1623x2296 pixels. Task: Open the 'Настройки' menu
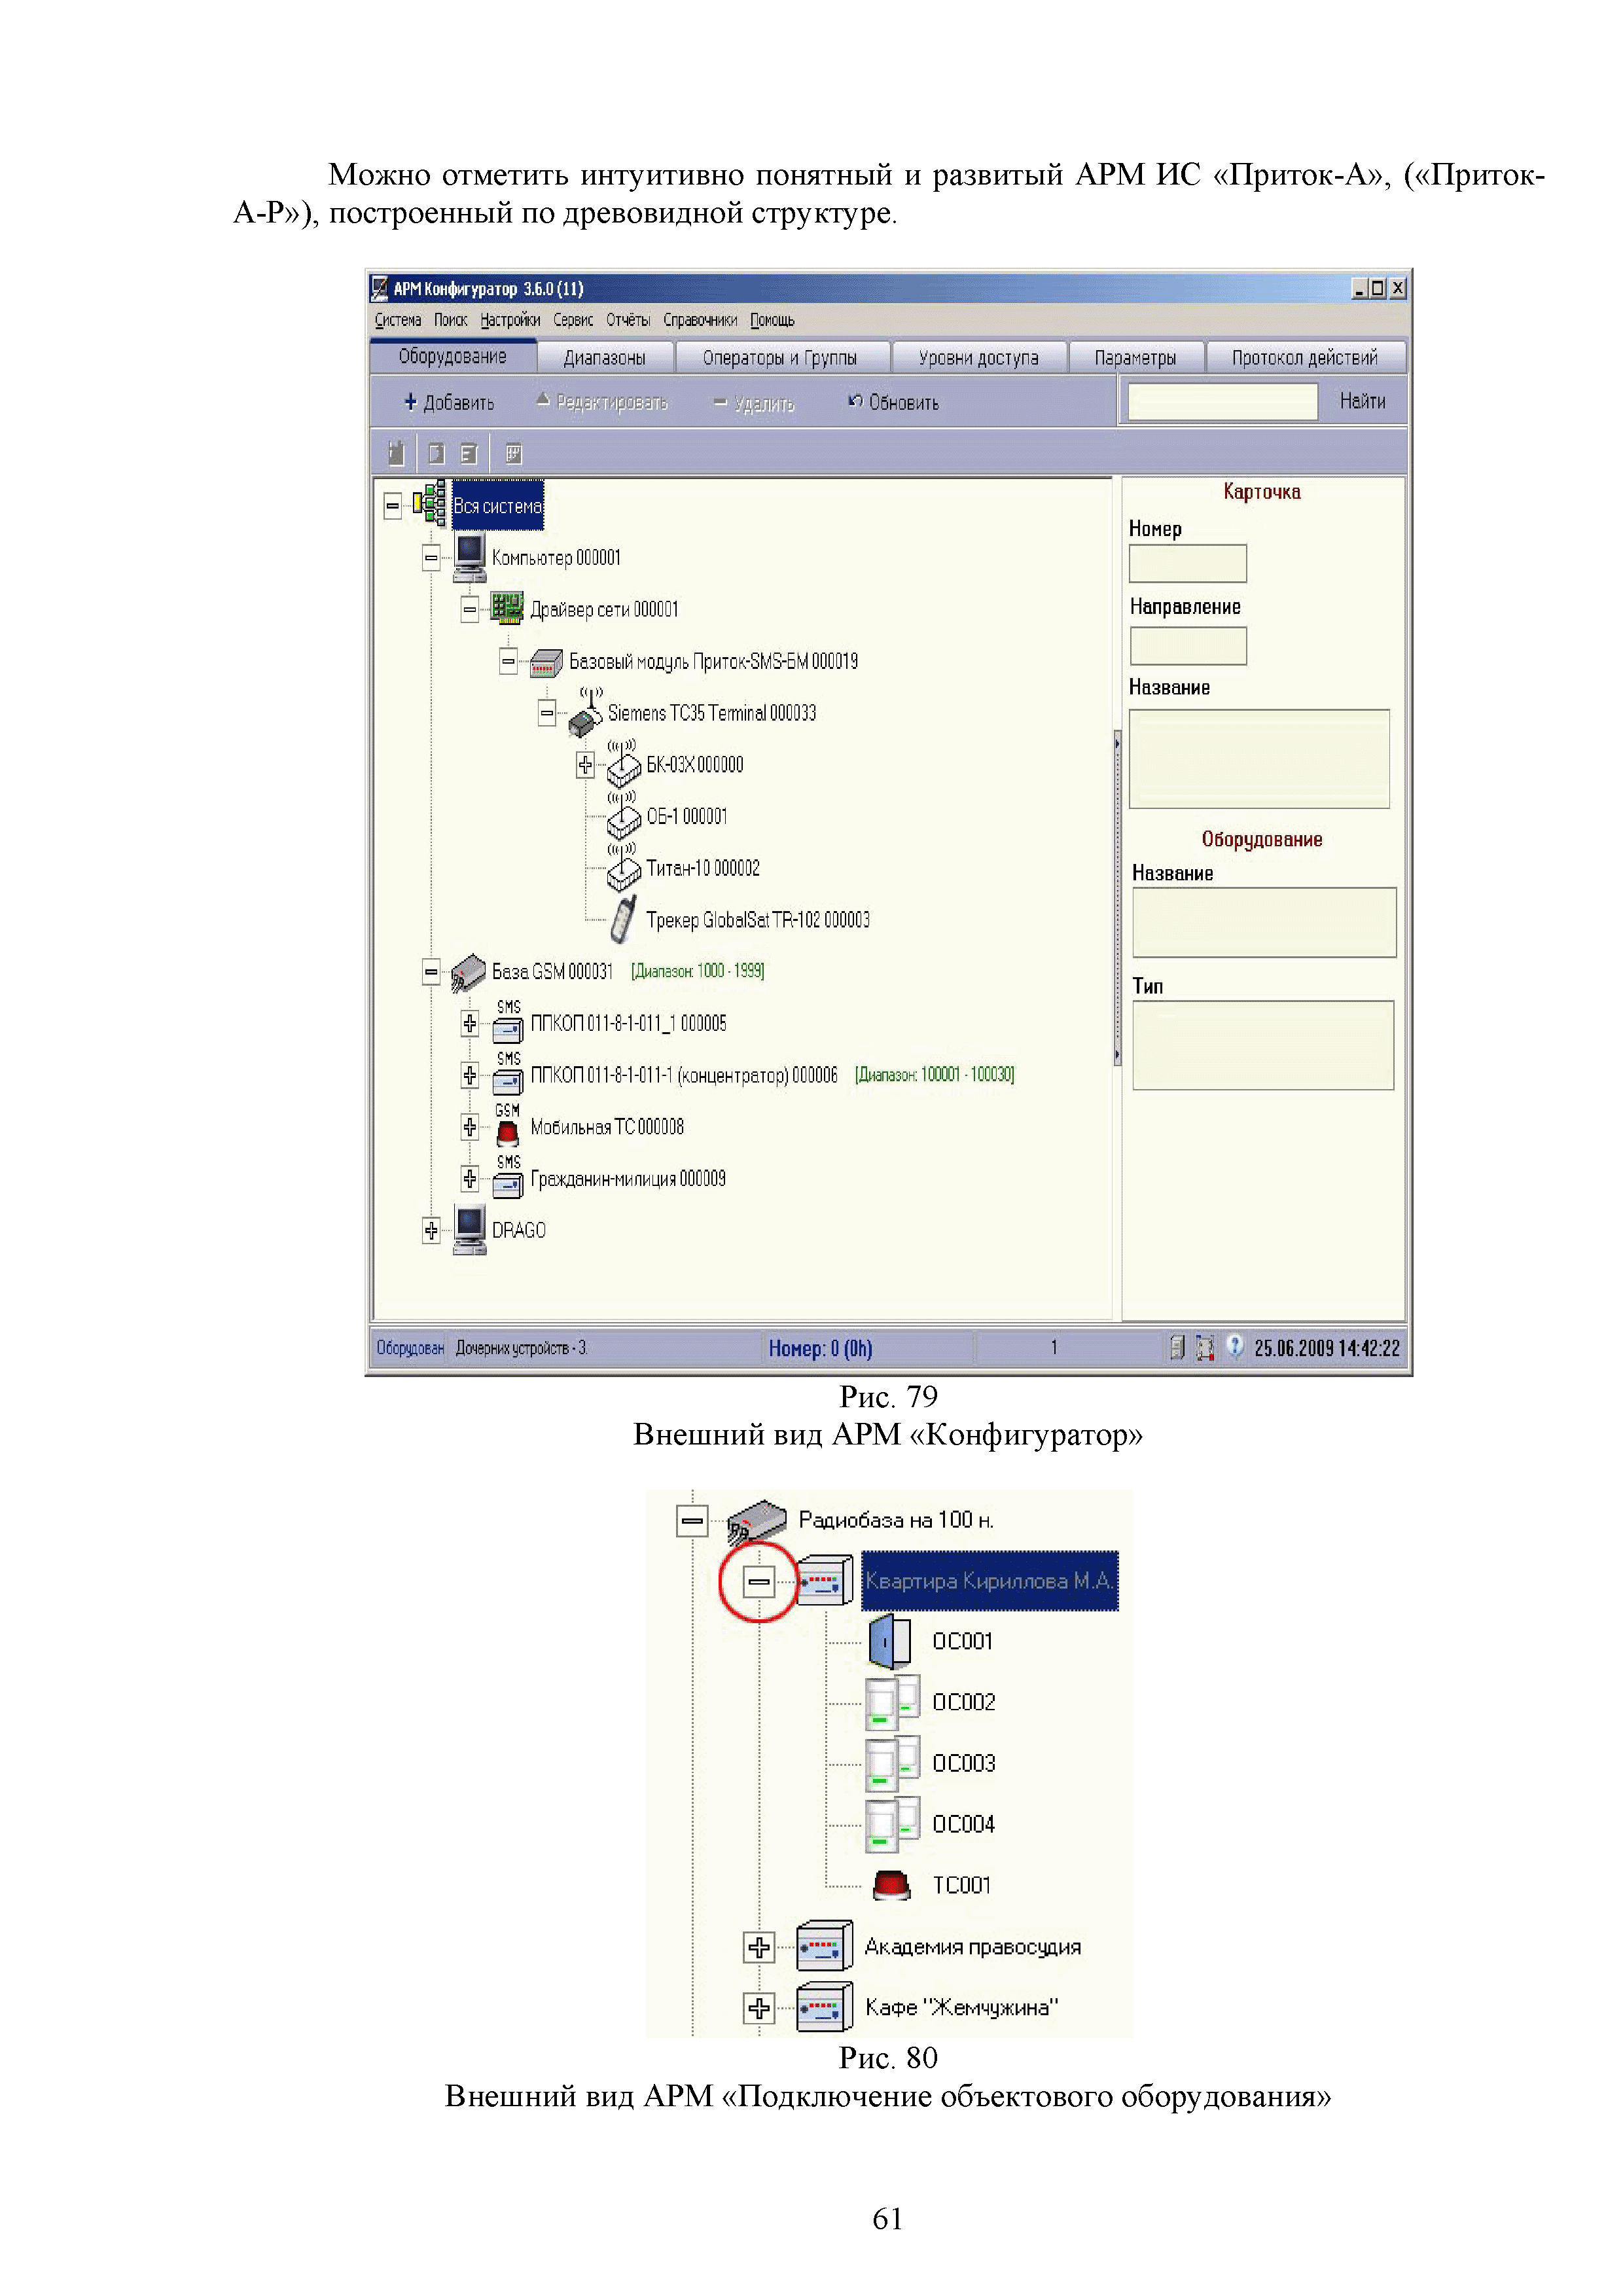click(510, 320)
